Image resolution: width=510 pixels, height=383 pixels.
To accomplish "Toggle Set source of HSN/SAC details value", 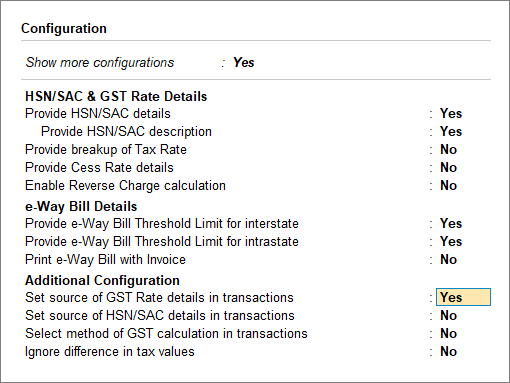I will click(x=448, y=315).
